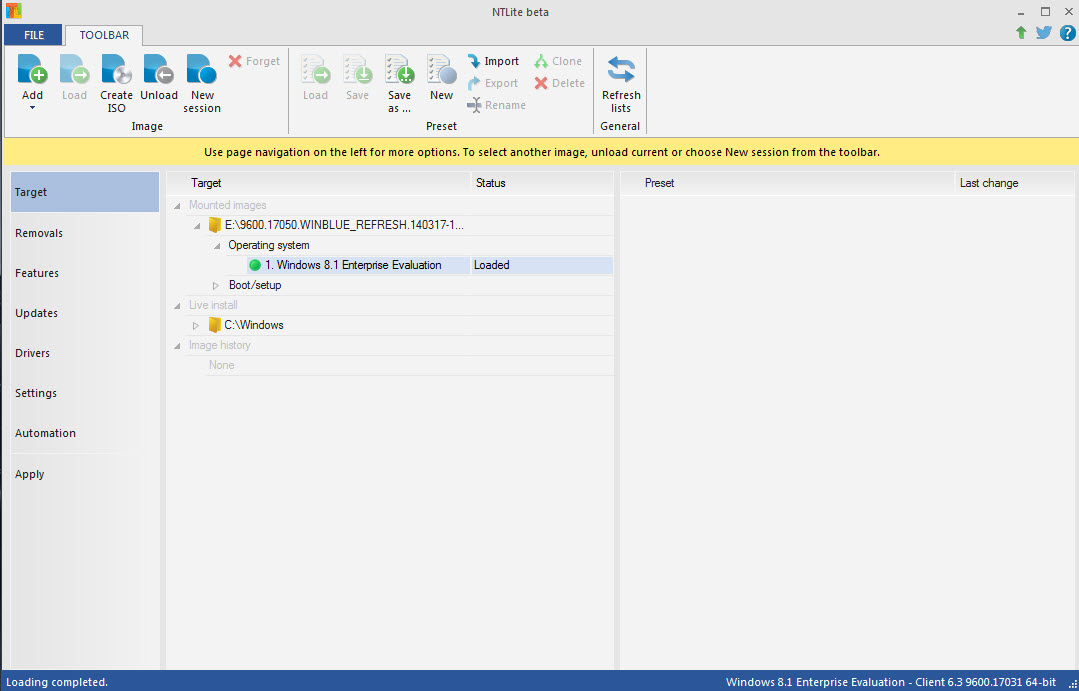
Task: Click the Clone preset button
Action: point(558,61)
